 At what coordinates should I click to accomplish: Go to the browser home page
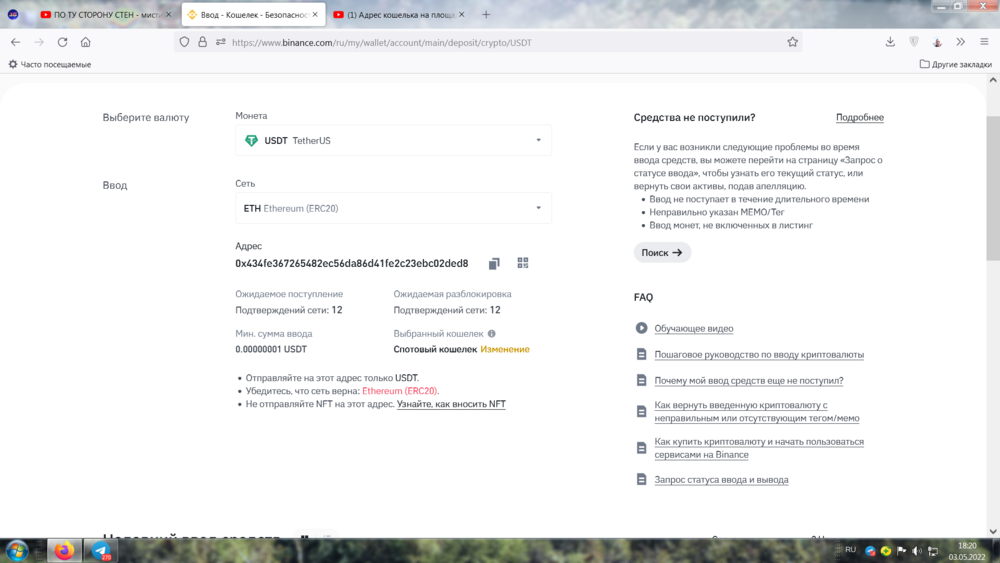pyautogui.click(x=85, y=42)
